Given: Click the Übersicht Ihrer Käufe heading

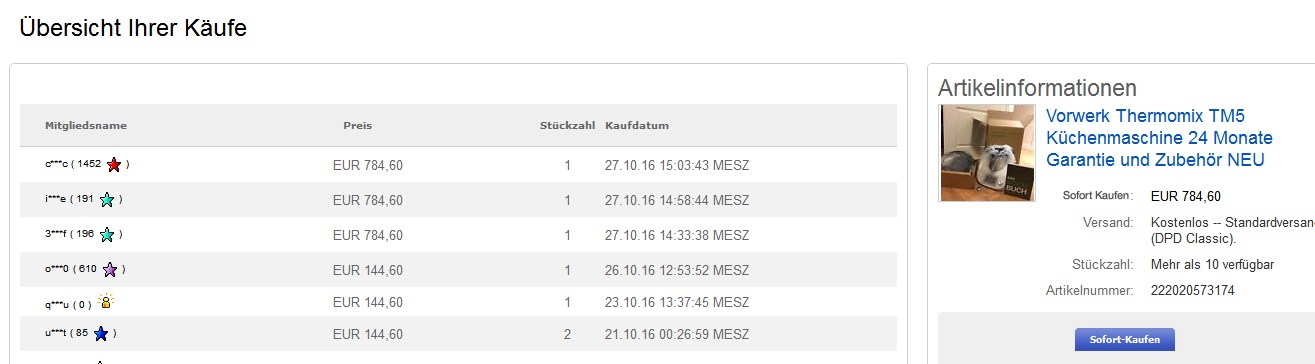Looking at the screenshot, I should coord(133,29).
